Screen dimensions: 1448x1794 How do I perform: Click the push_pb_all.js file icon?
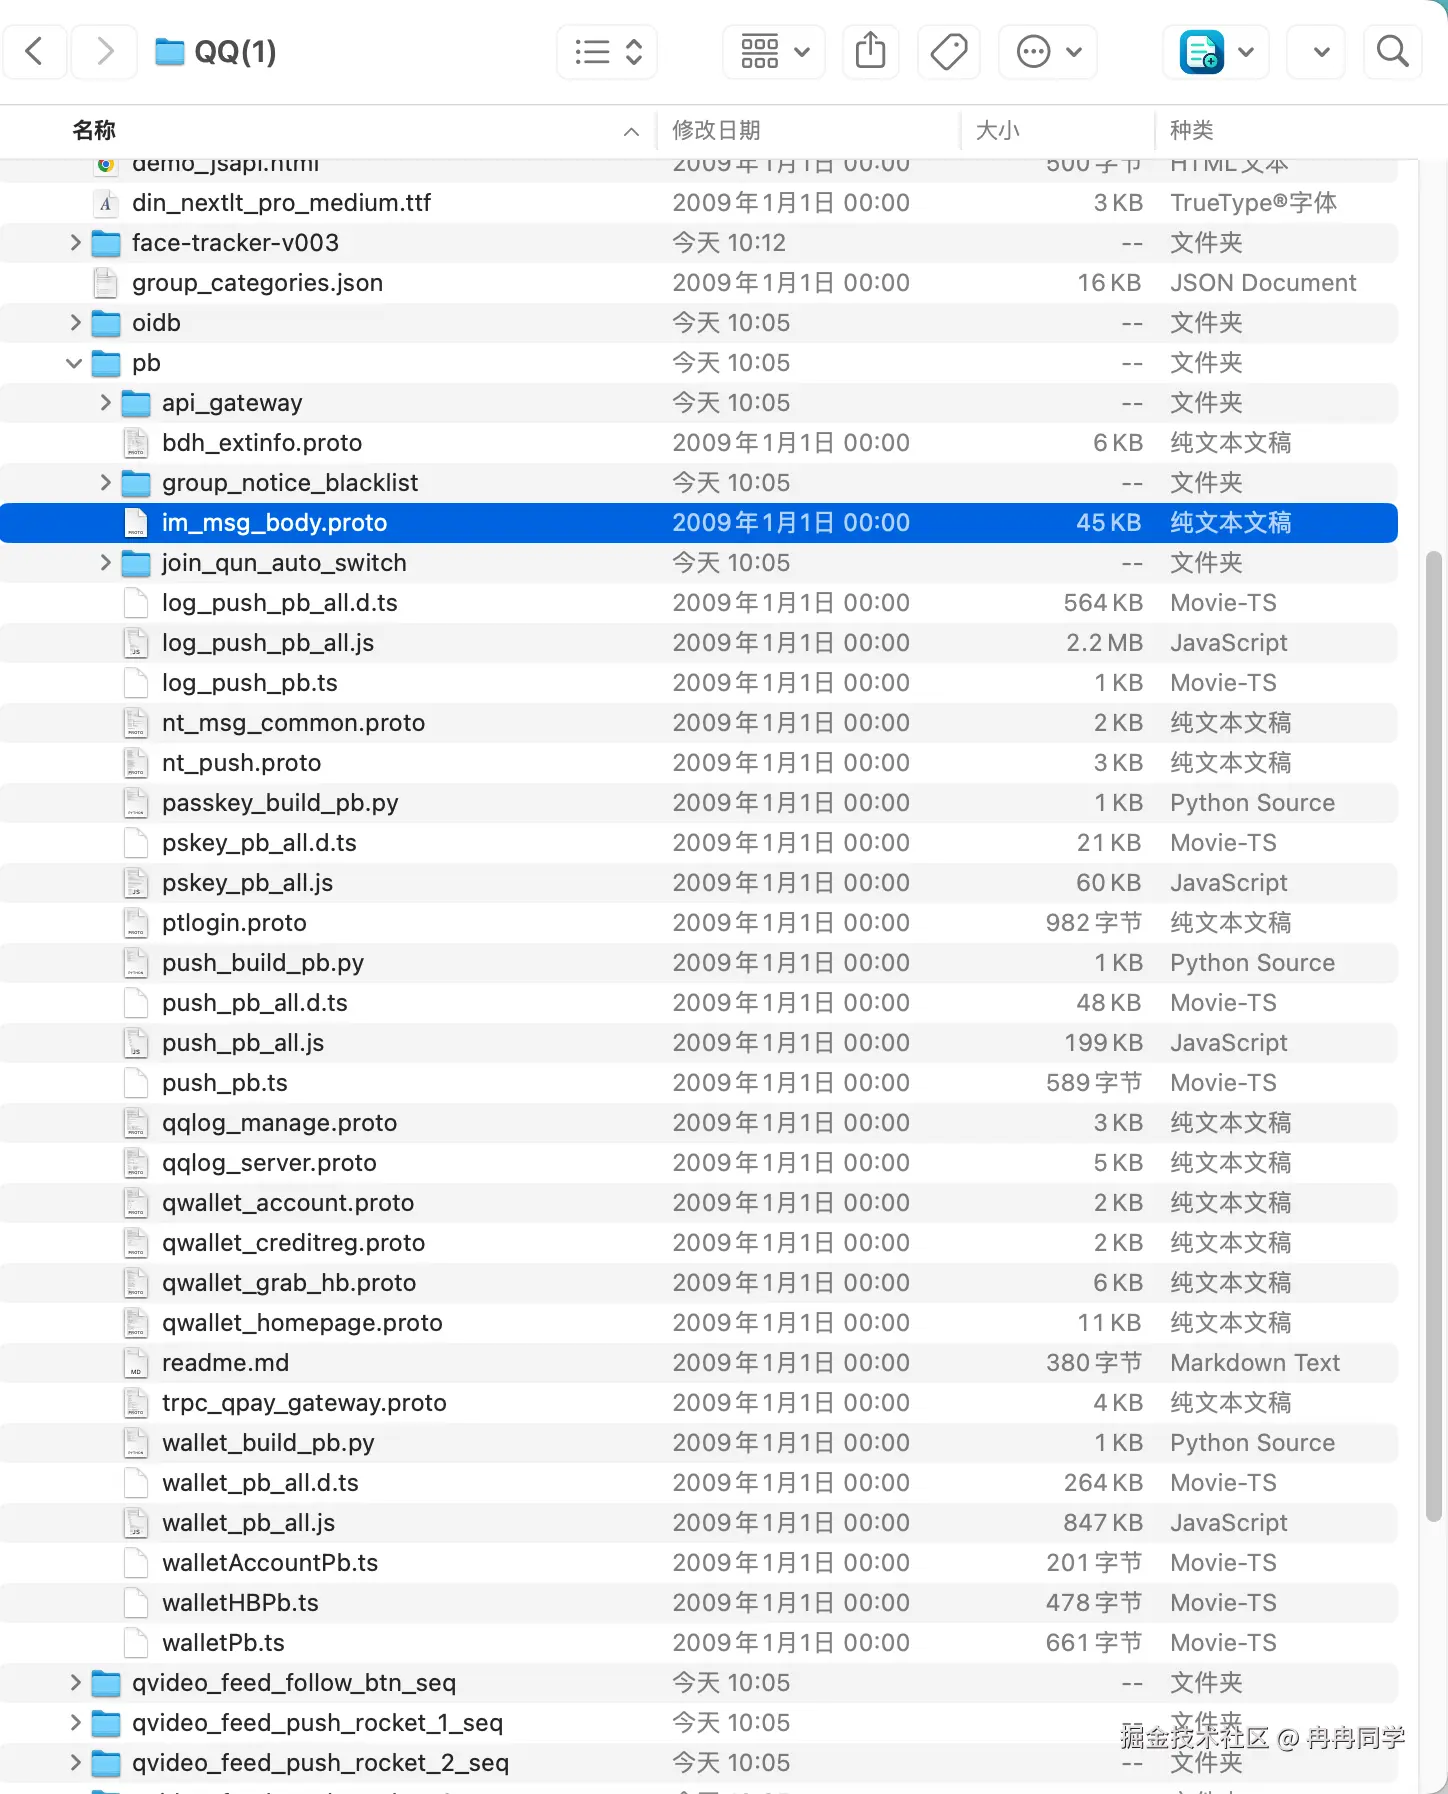(136, 1043)
